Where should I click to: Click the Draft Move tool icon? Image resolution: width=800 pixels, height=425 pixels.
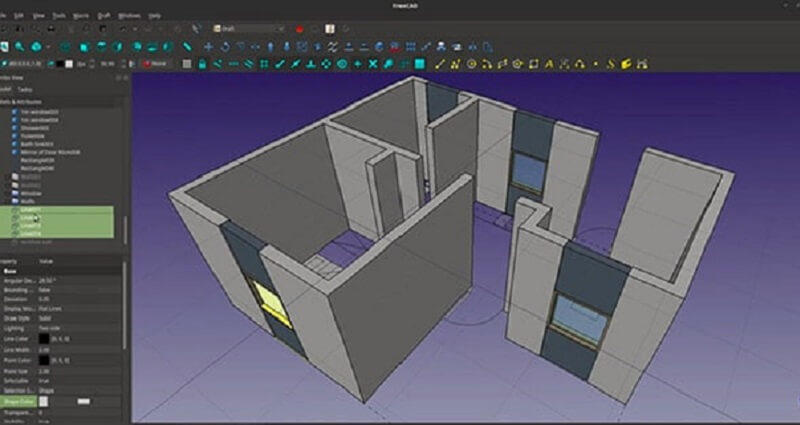pos(209,47)
